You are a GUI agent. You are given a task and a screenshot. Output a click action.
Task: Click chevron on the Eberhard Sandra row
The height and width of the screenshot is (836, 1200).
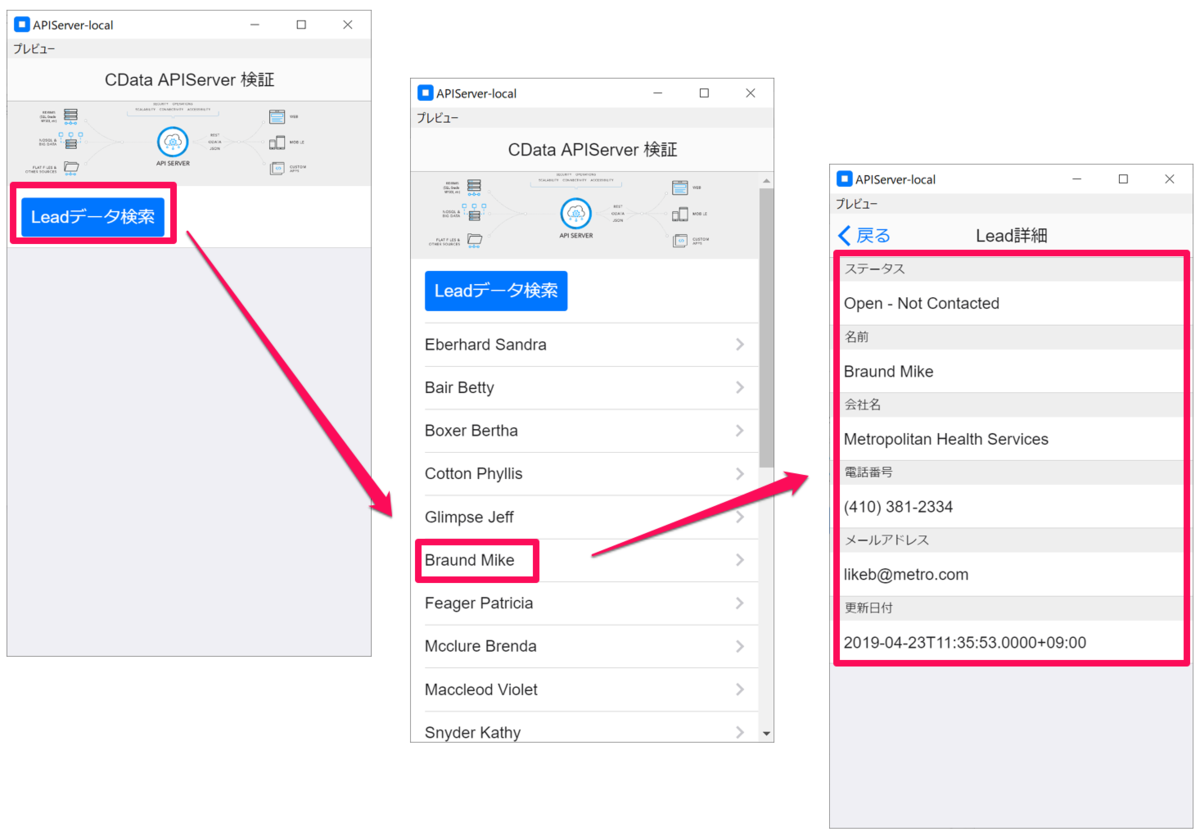pos(740,344)
